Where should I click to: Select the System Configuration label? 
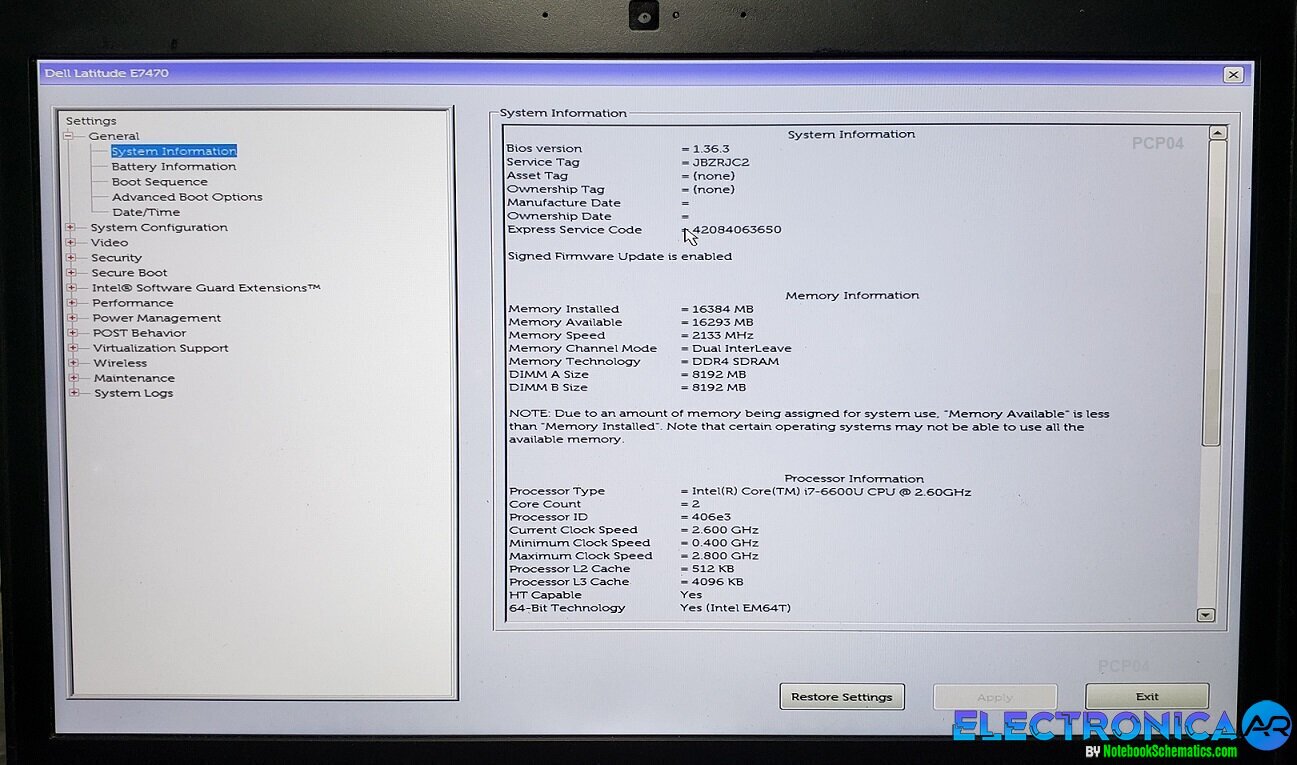[159, 227]
